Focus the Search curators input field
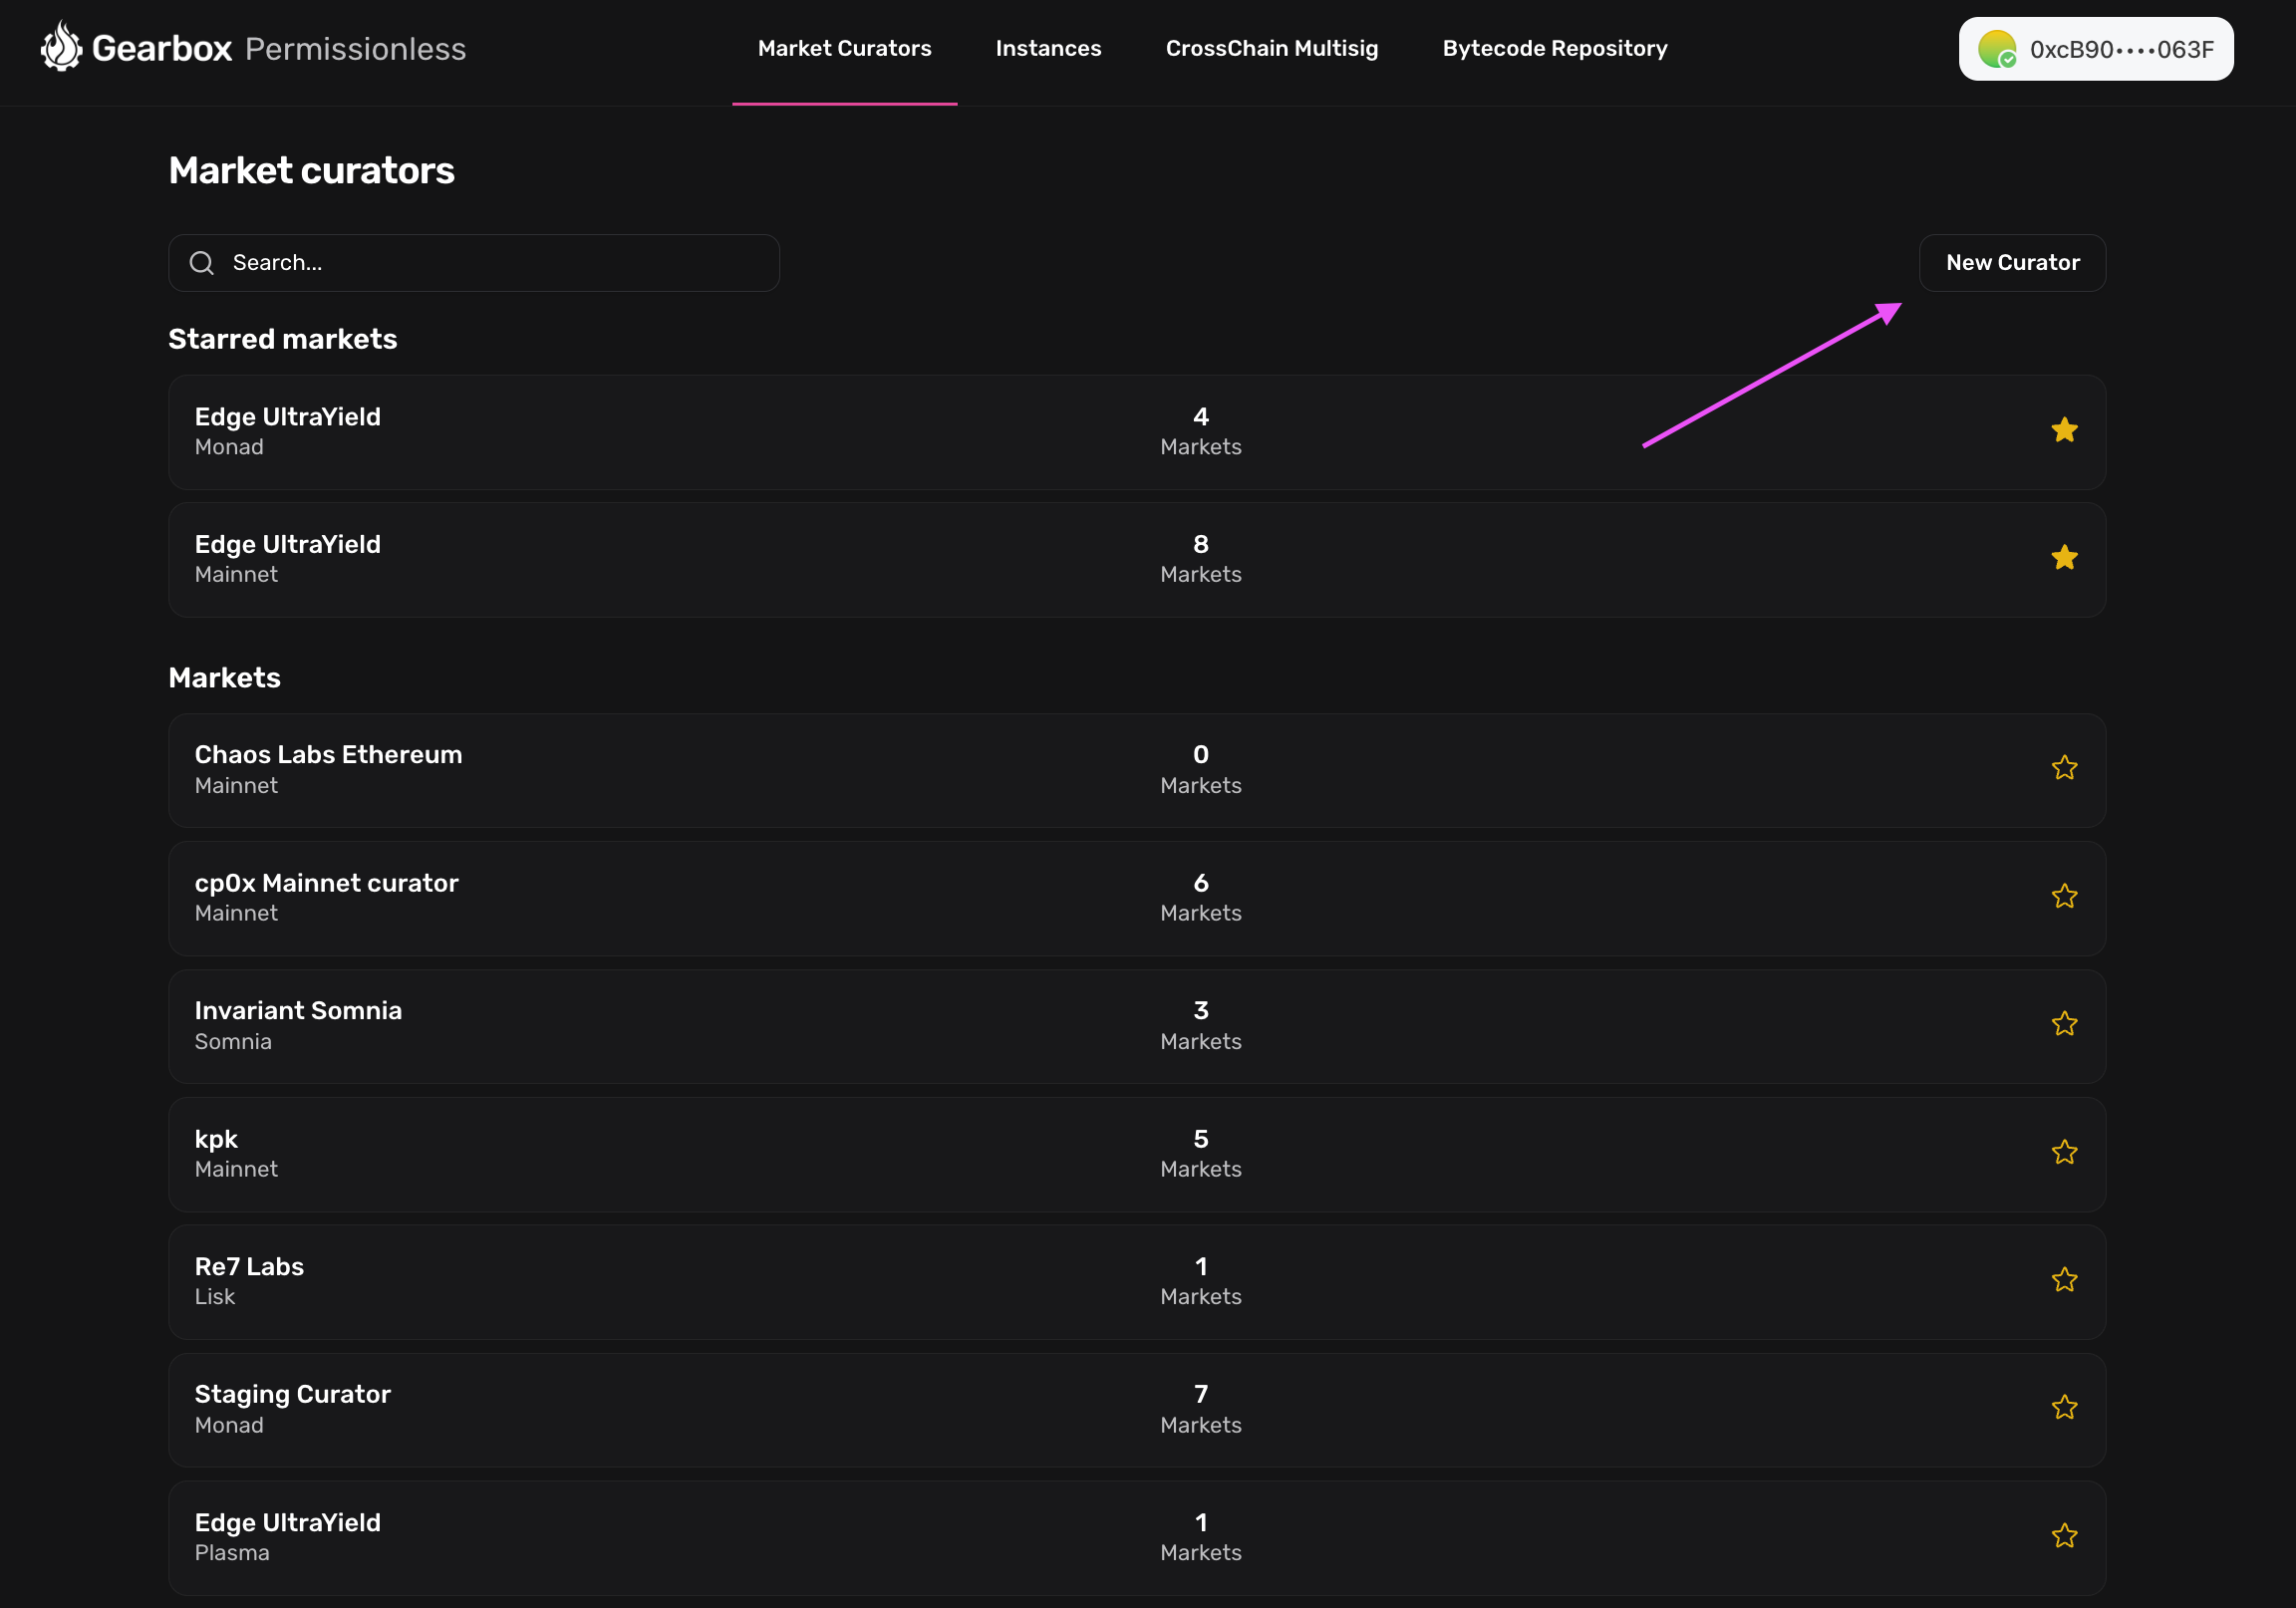2296x1608 pixels. [490, 263]
